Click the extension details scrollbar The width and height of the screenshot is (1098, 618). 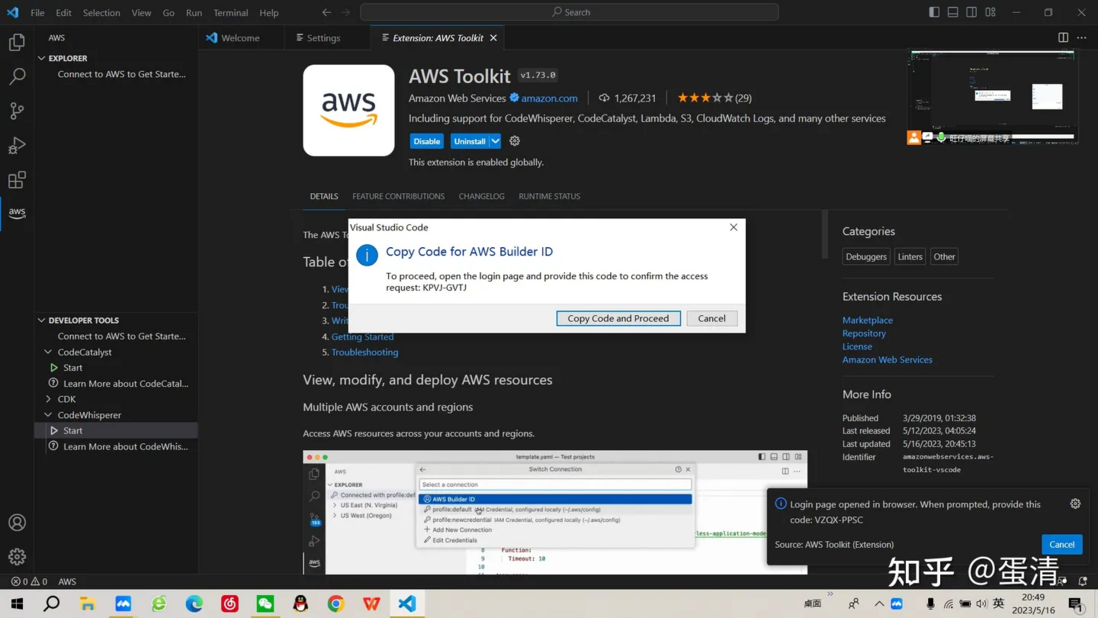(x=825, y=234)
